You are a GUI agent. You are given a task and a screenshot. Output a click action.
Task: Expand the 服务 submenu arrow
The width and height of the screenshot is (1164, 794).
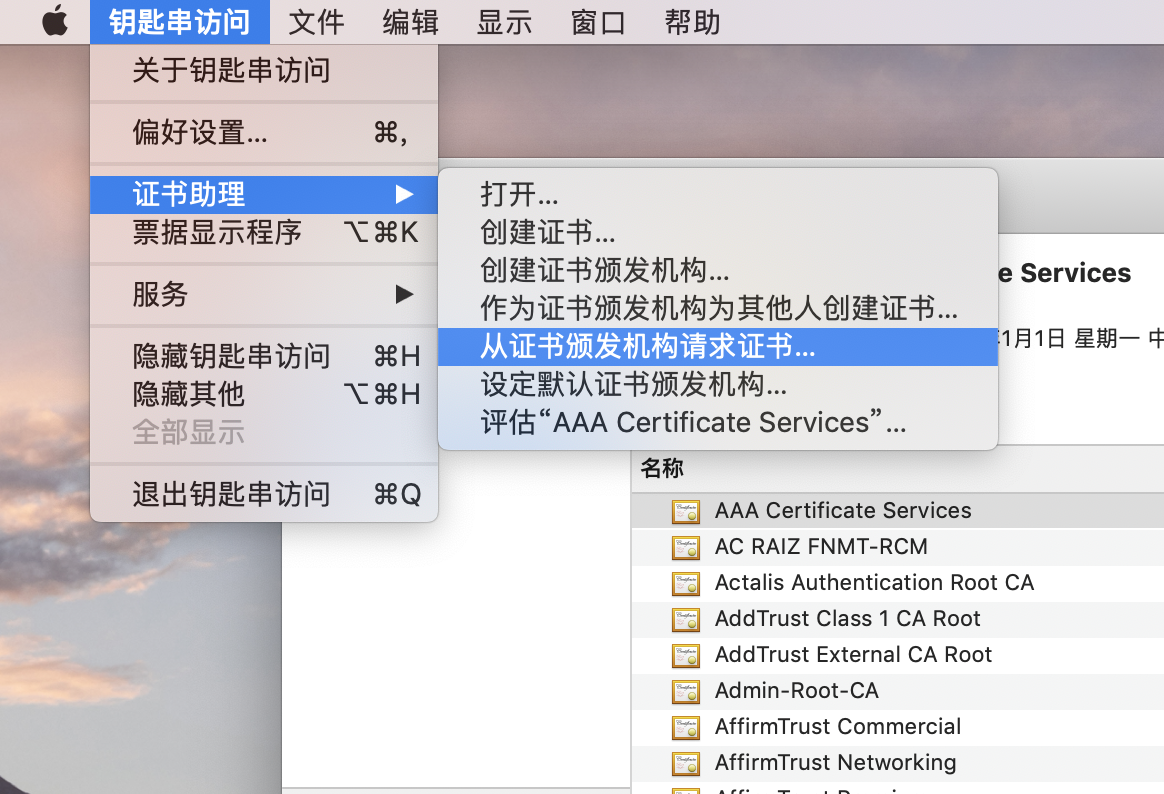(x=405, y=294)
